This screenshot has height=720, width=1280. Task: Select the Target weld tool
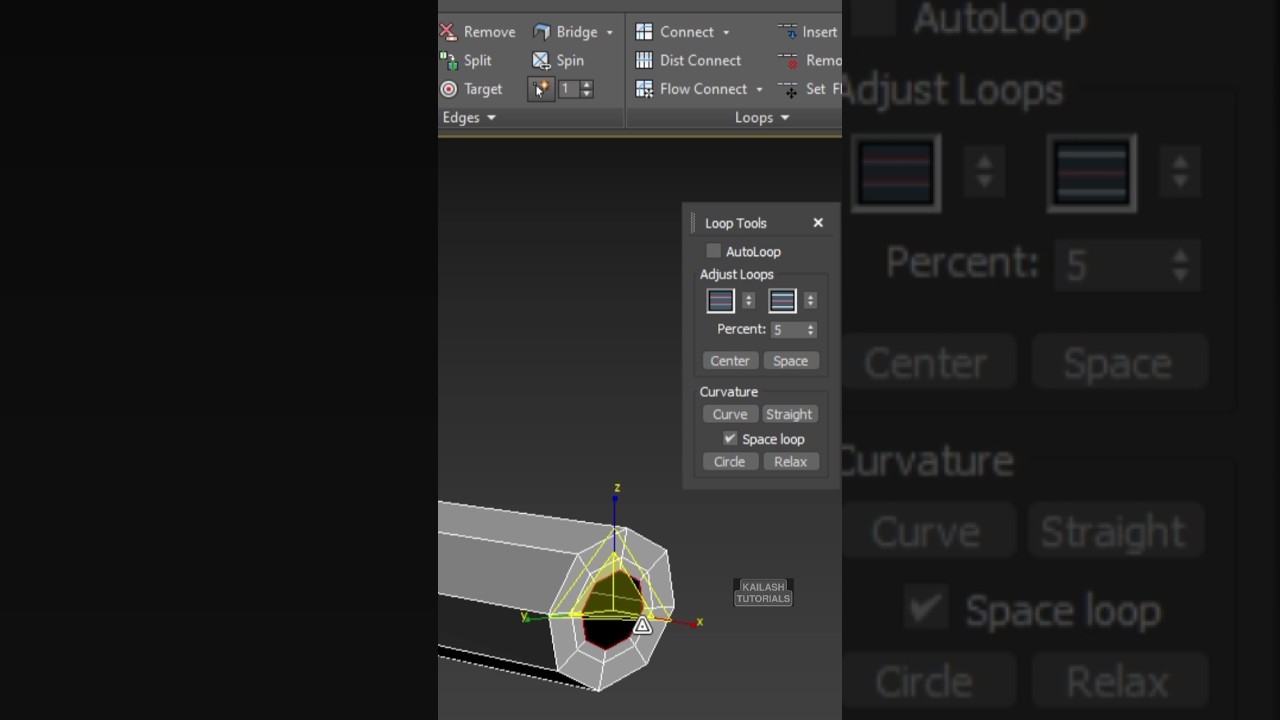coord(472,89)
